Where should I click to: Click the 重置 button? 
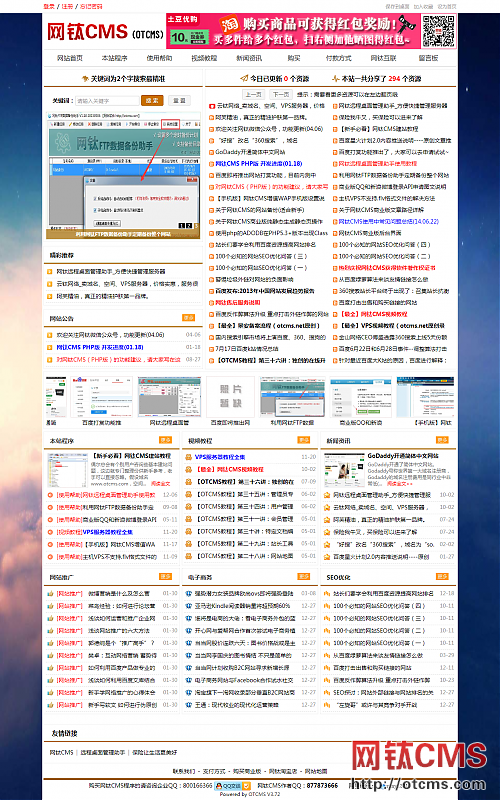tap(179, 101)
